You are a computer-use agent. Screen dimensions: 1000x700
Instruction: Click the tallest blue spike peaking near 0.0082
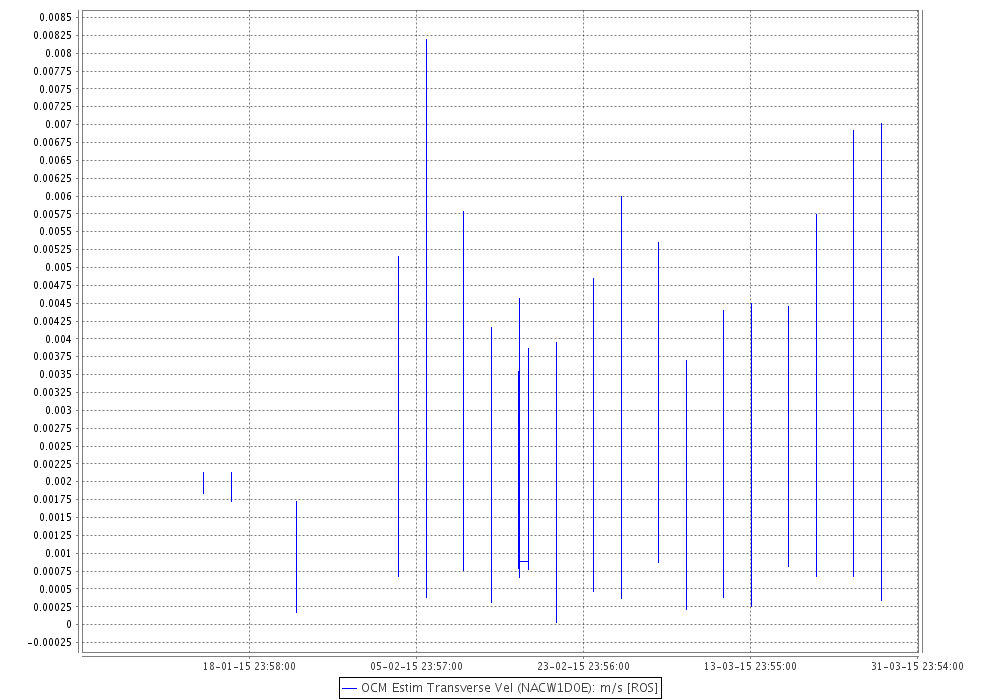427,319
